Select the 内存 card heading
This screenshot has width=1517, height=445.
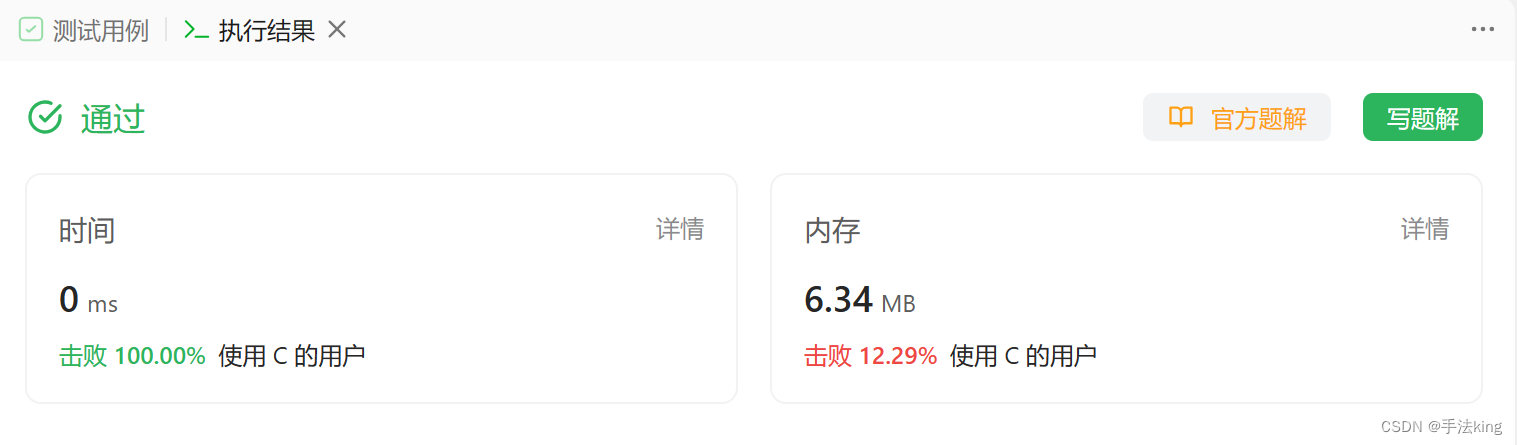[832, 231]
